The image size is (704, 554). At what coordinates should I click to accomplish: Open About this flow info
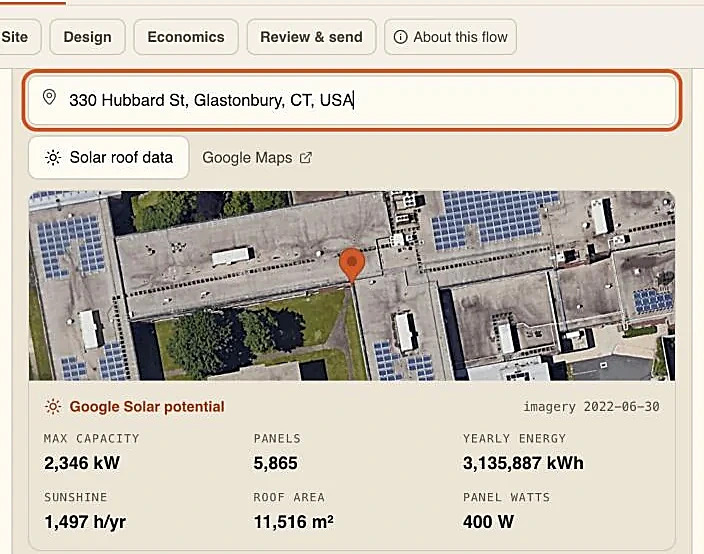tap(450, 37)
